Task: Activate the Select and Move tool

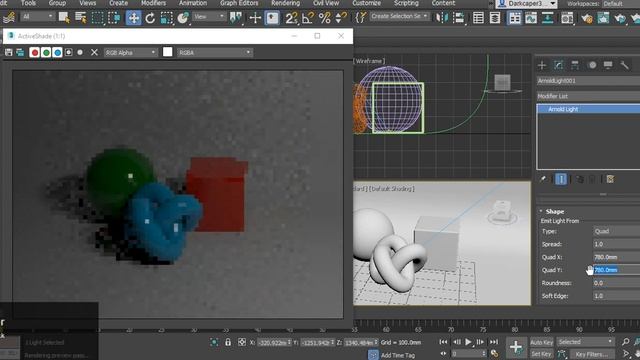Action: point(133,18)
